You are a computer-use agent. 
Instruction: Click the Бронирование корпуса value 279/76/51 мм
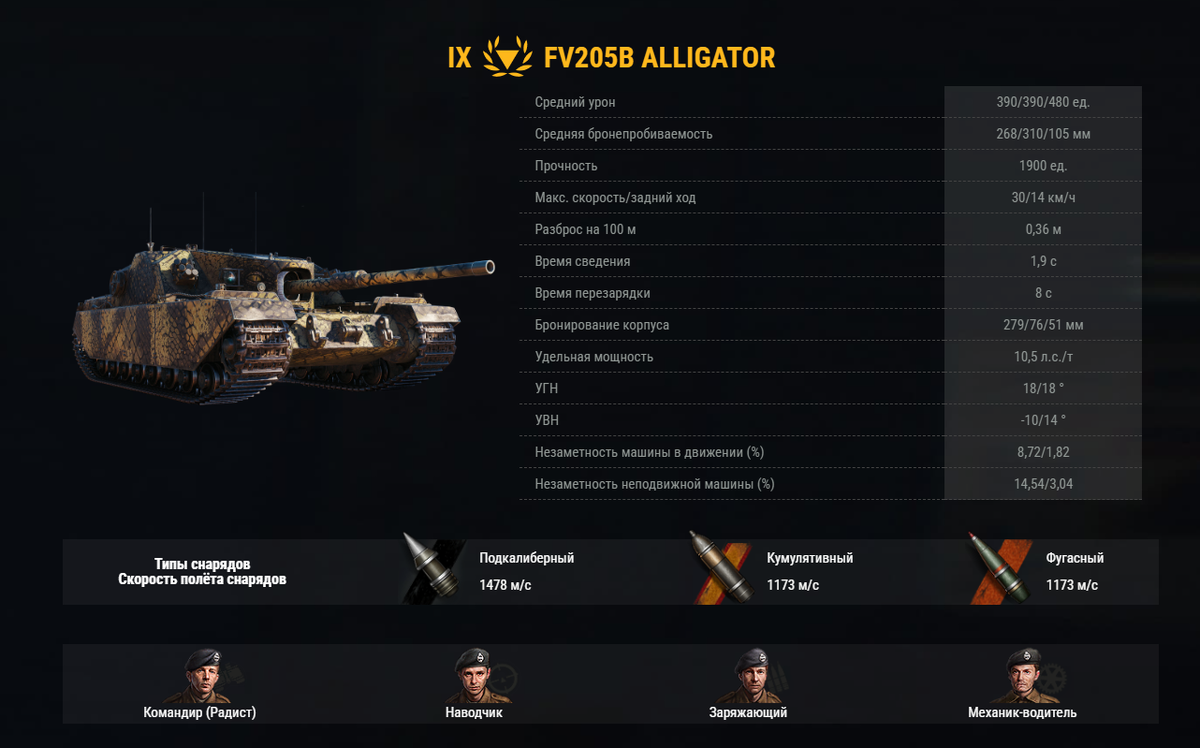pyautogui.click(x=1043, y=325)
